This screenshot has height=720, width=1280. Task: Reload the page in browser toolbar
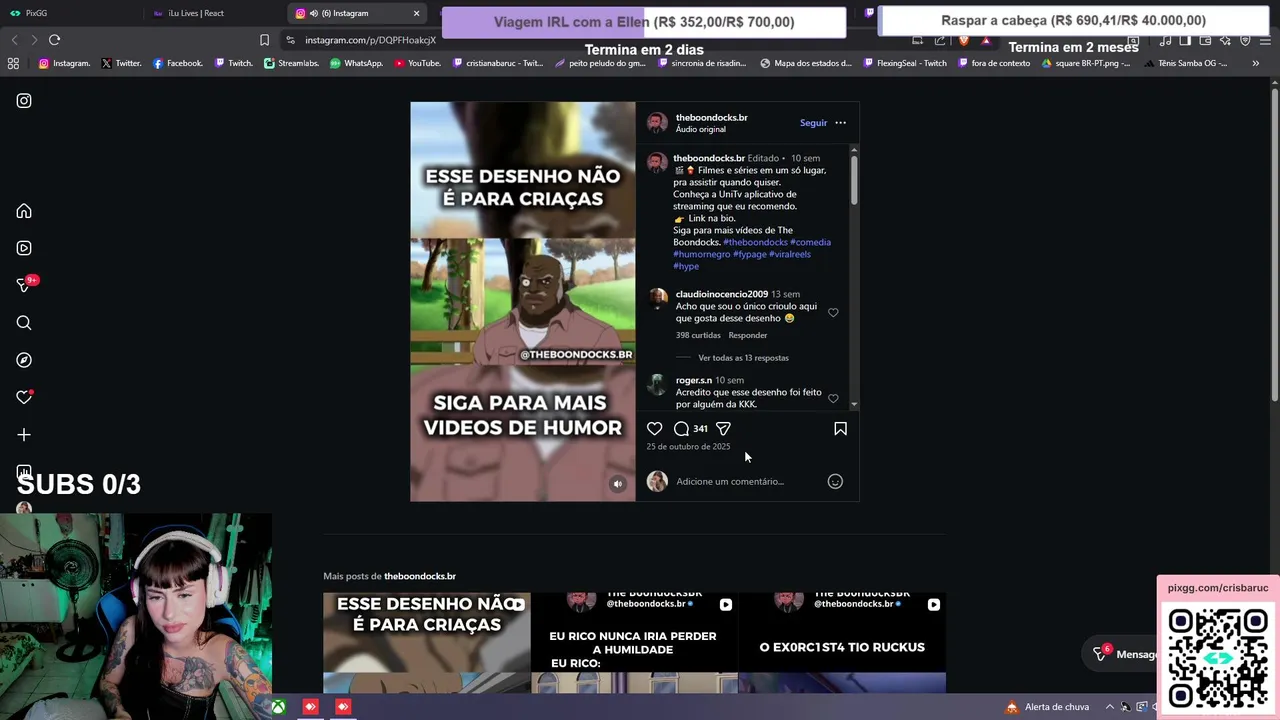(54, 40)
